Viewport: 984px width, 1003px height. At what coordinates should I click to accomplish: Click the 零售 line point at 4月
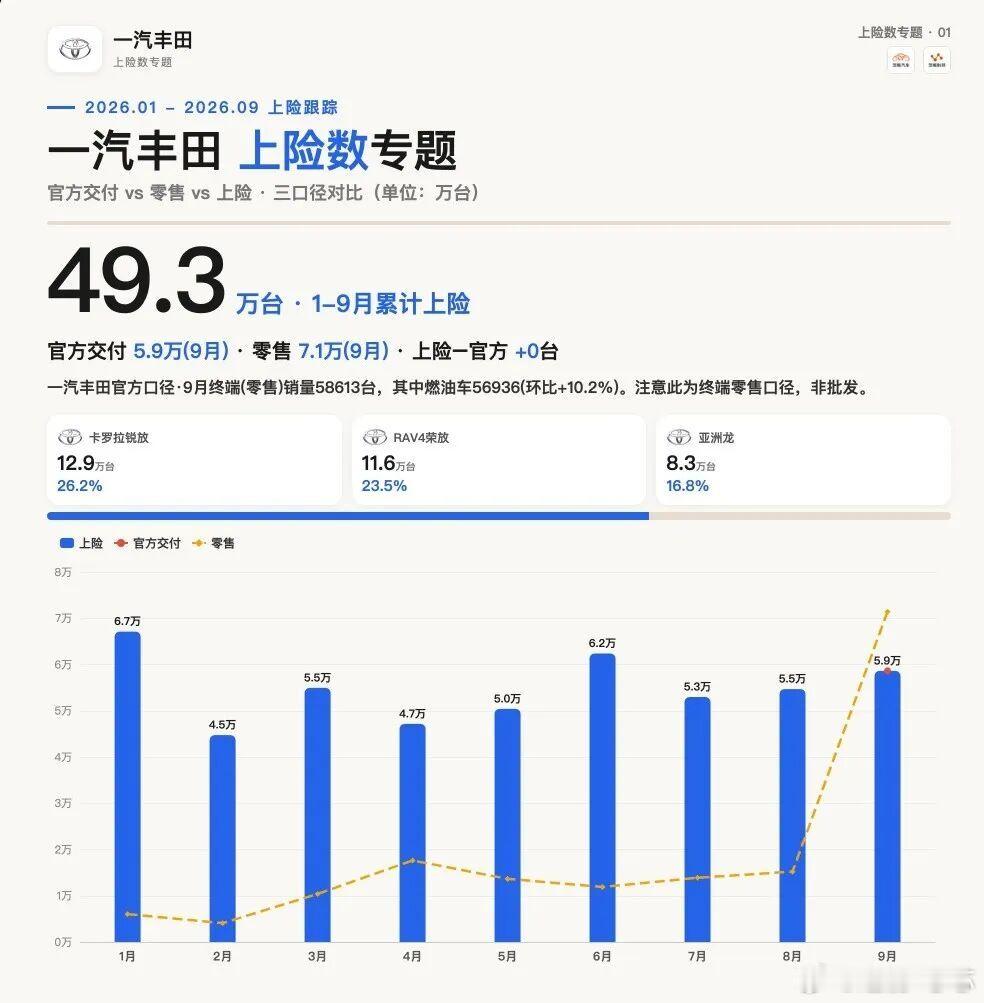413,861
